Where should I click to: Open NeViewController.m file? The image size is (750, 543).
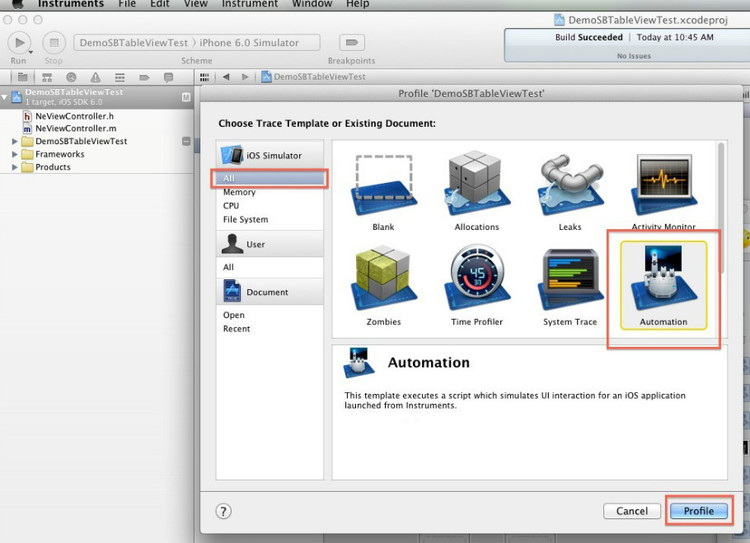(x=75, y=129)
